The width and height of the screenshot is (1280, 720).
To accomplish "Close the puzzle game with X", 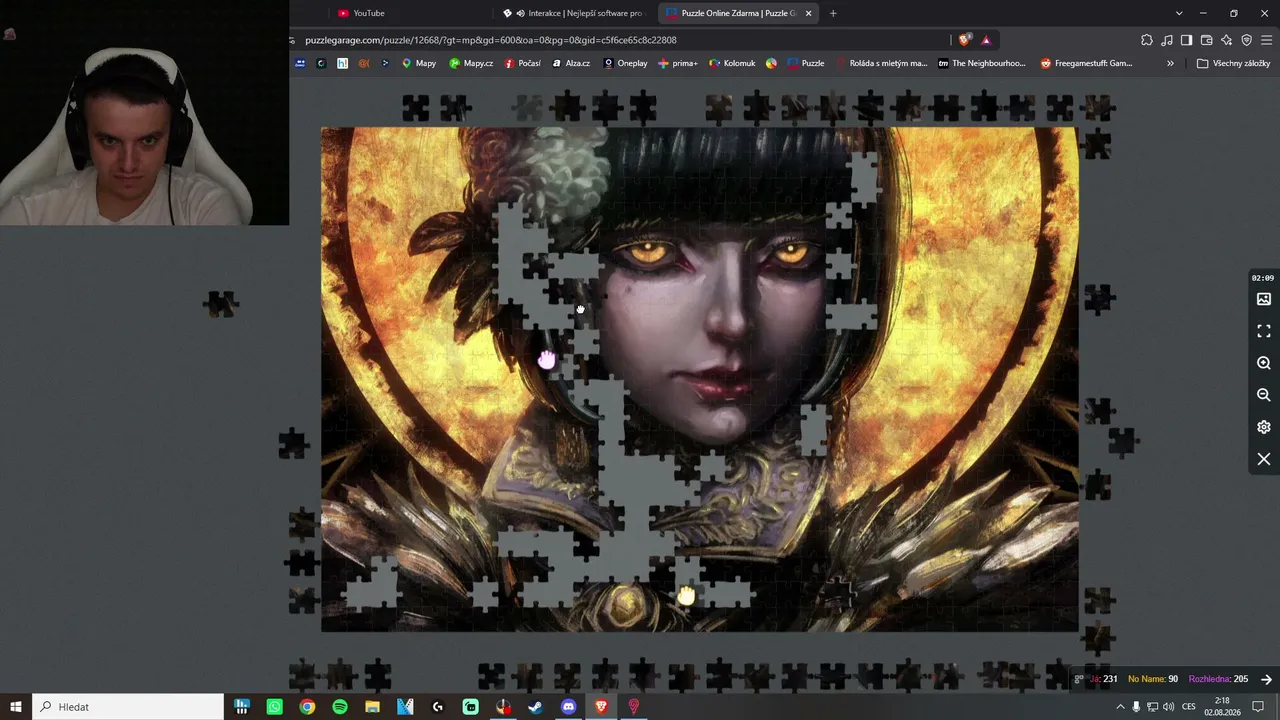I will point(1264,459).
